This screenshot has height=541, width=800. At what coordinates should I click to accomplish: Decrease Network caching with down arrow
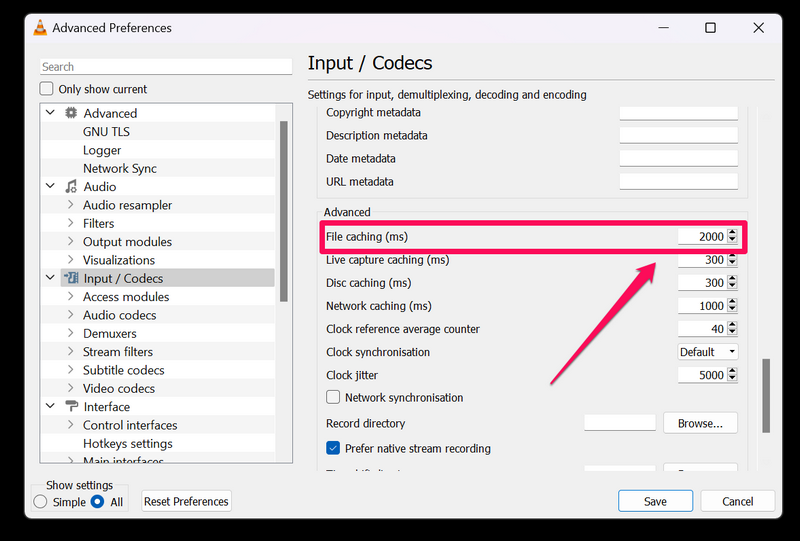(733, 310)
